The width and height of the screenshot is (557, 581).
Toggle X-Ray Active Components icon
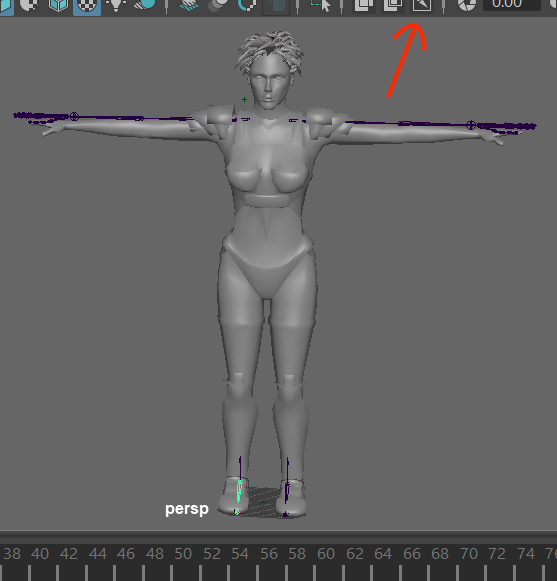pyautogui.click(x=393, y=5)
